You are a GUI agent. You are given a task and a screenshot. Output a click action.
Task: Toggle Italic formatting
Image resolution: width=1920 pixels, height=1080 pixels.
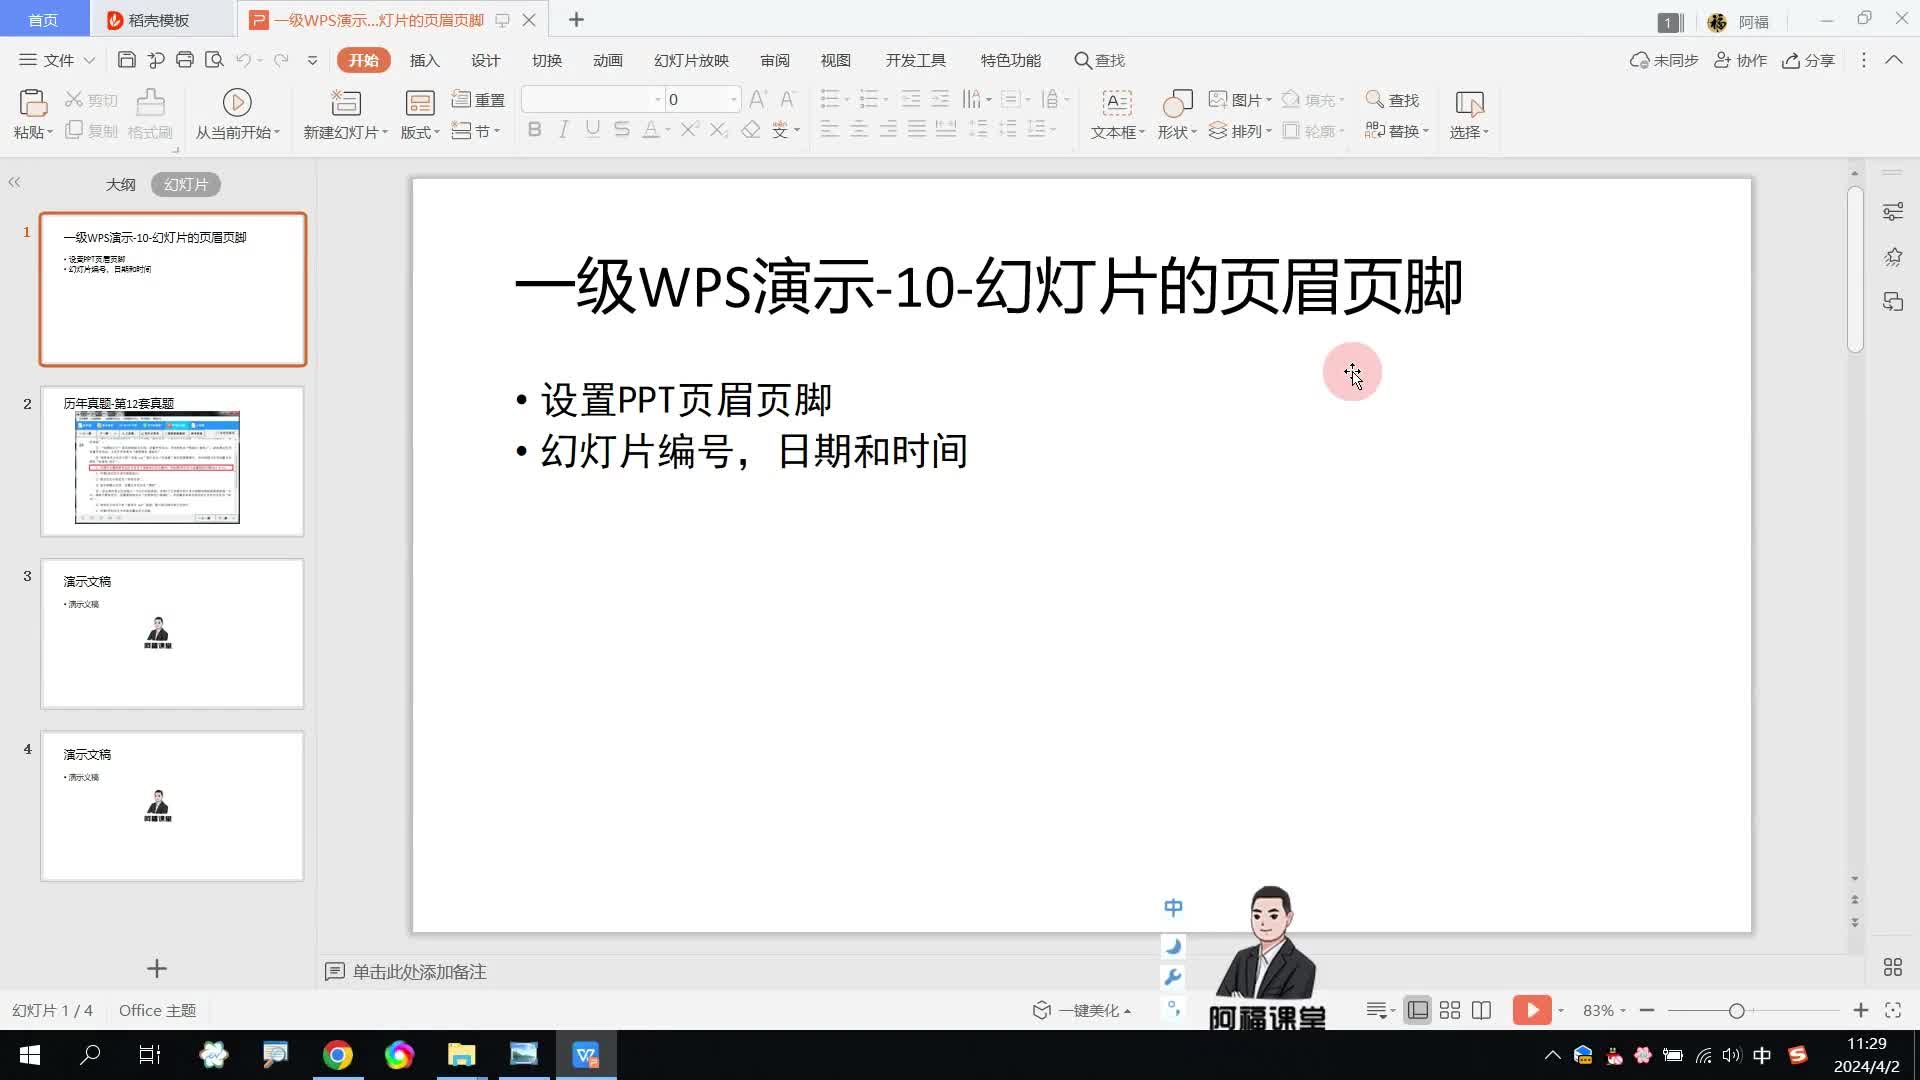(x=563, y=130)
